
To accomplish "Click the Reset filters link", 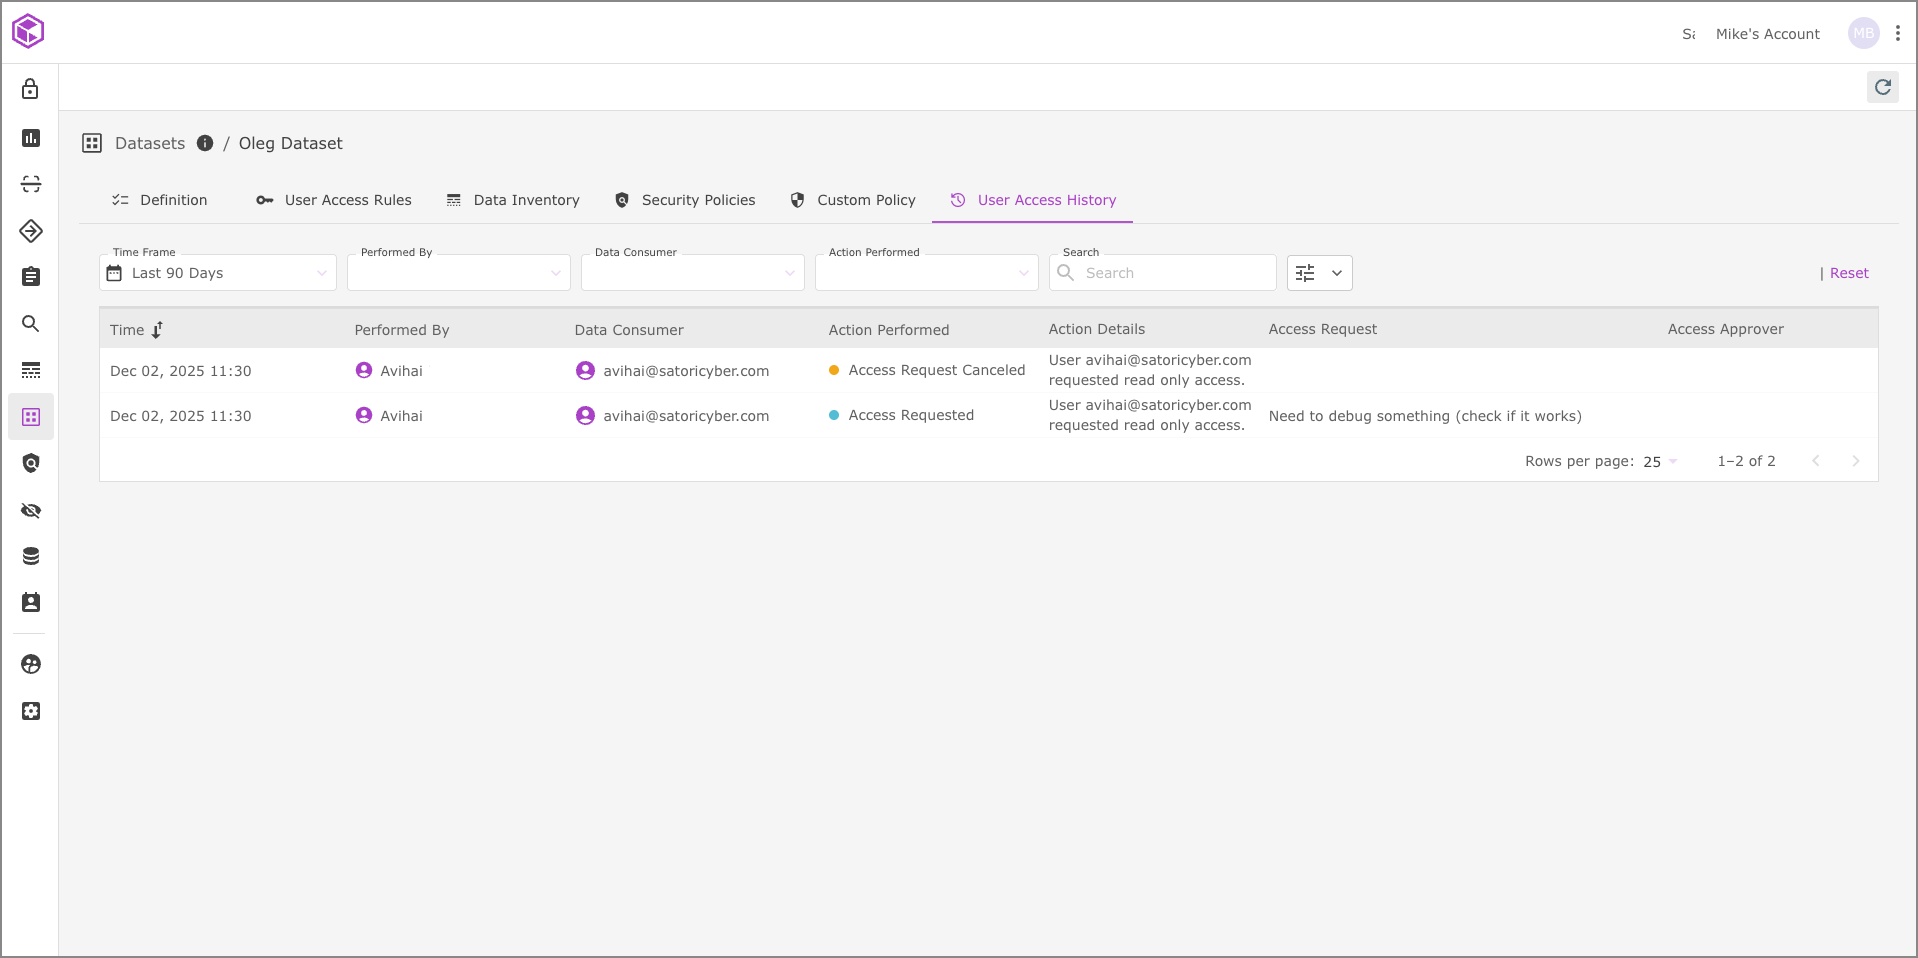I will pos(1848,273).
